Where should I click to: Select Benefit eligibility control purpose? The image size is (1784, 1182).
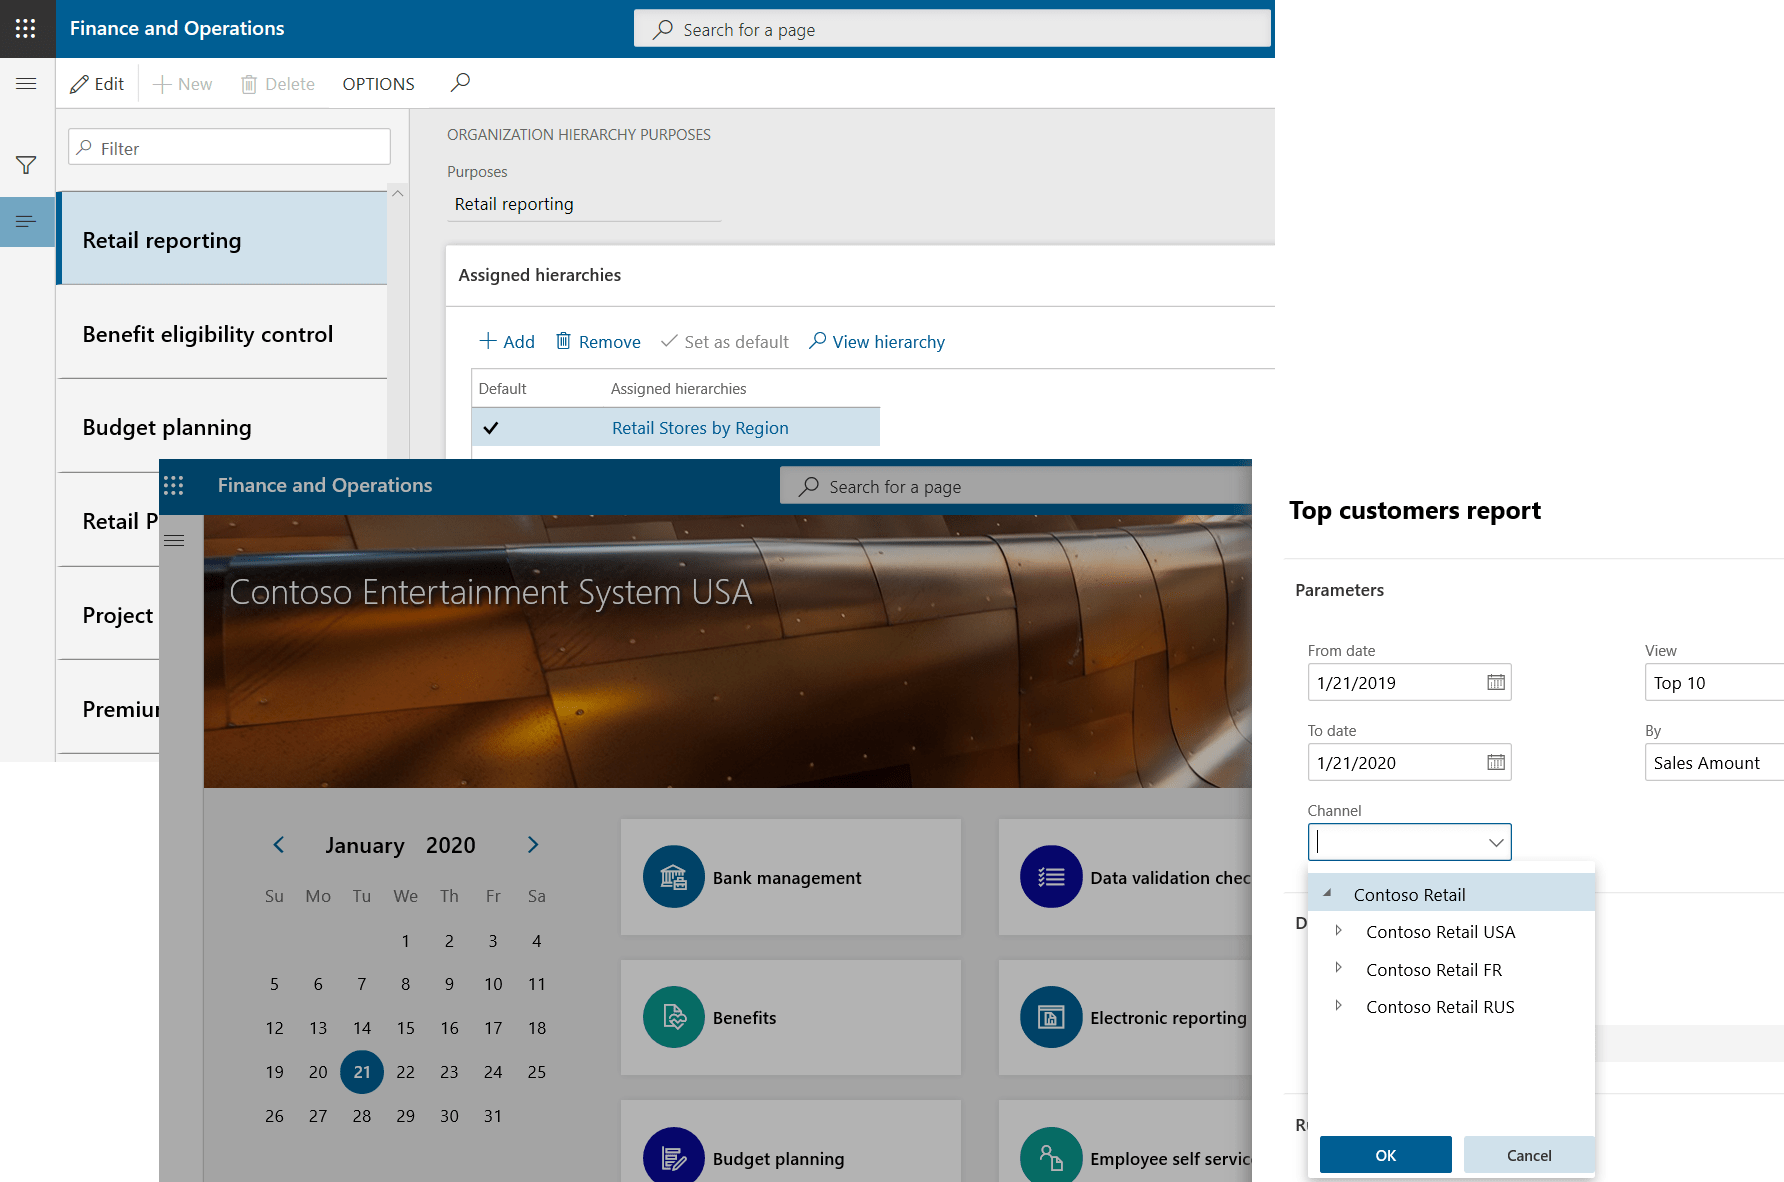click(208, 334)
